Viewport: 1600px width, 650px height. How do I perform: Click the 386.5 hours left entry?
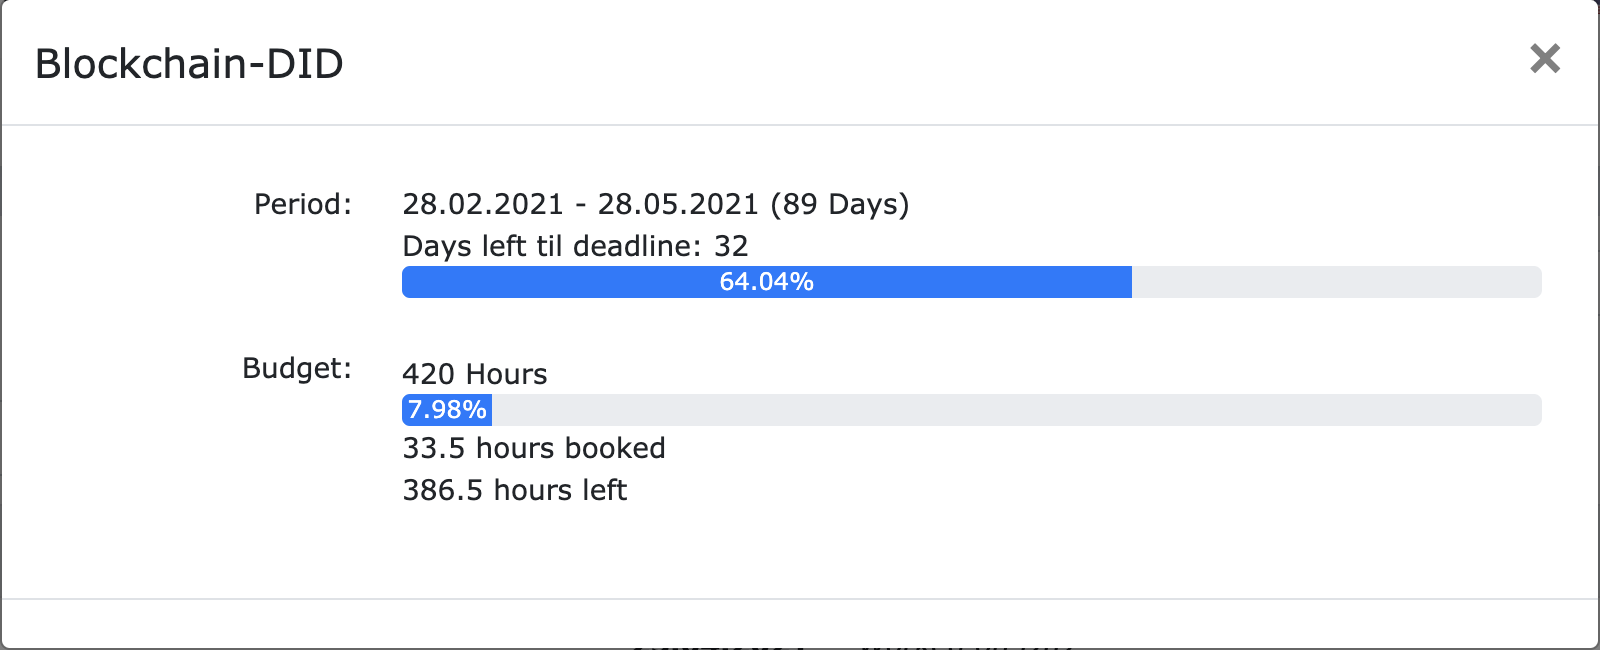click(515, 491)
